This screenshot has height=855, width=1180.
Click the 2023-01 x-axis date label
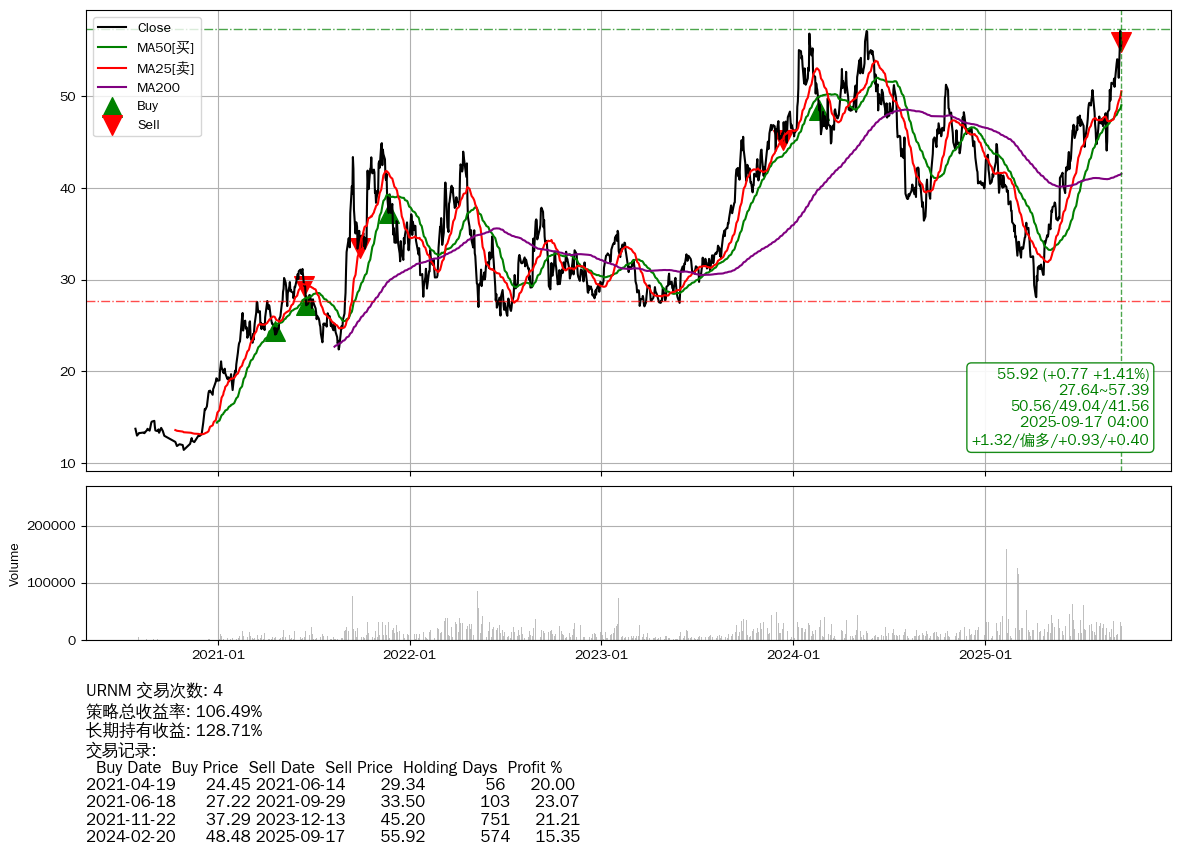(602, 655)
